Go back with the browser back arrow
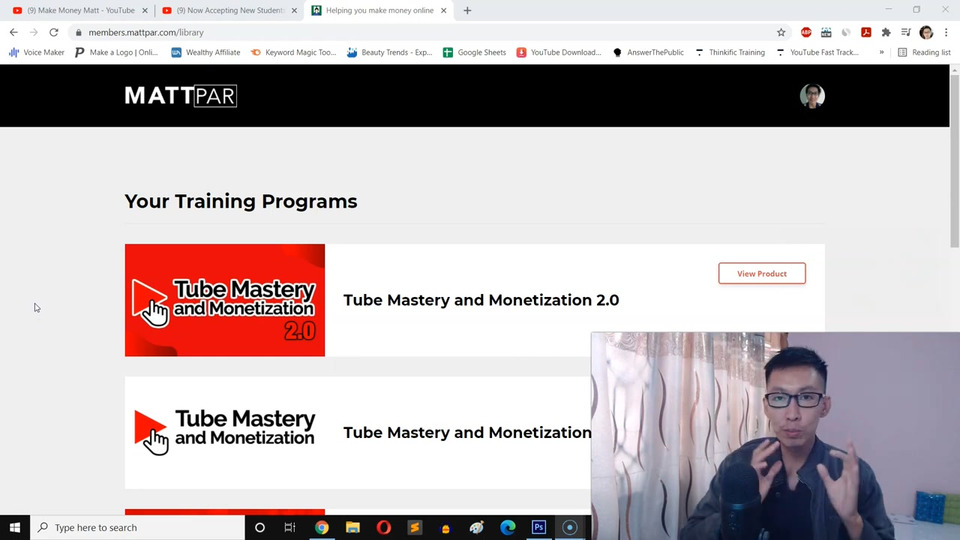Screen dimensions: 960x540 [13, 32]
